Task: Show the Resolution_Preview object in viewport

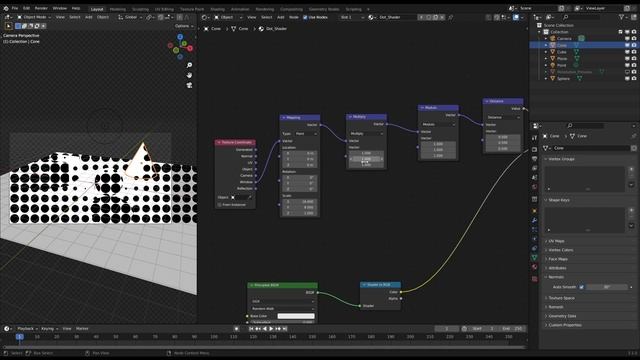Action: tap(627, 72)
